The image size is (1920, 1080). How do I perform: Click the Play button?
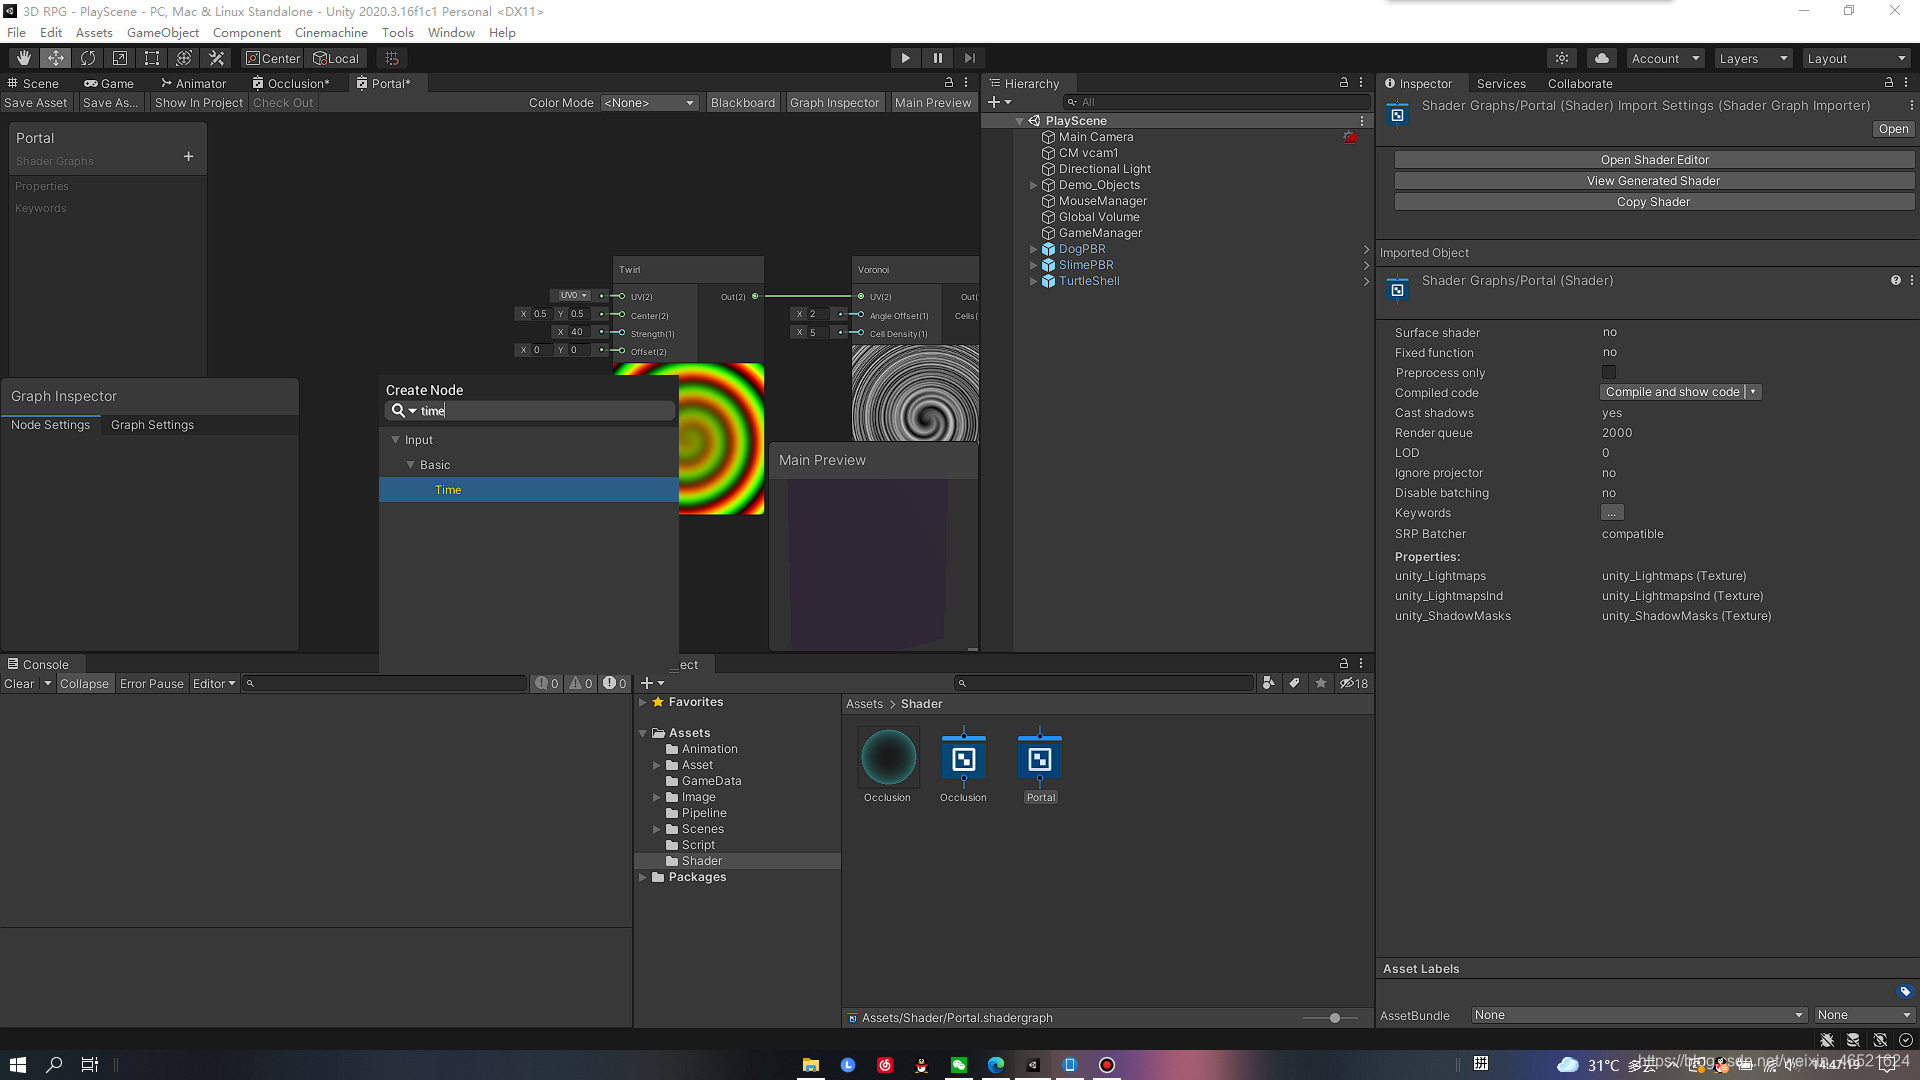click(905, 58)
